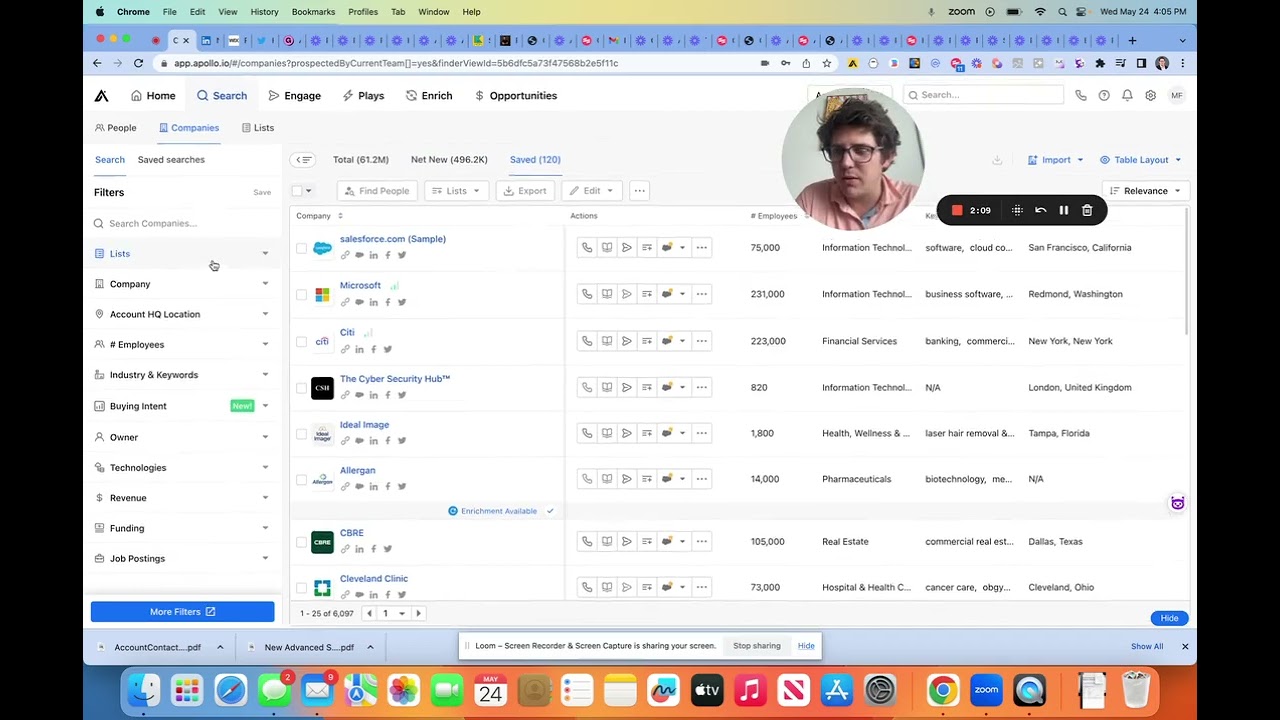This screenshot has height=720, width=1280.
Task: Click the Hide button at bottom right
Action: coord(1169,618)
